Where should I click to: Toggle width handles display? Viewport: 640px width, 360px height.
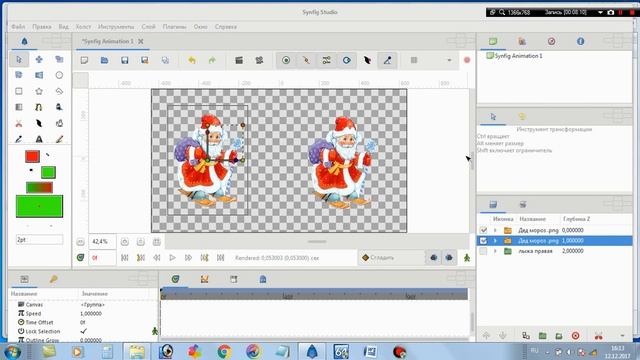point(367,60)
